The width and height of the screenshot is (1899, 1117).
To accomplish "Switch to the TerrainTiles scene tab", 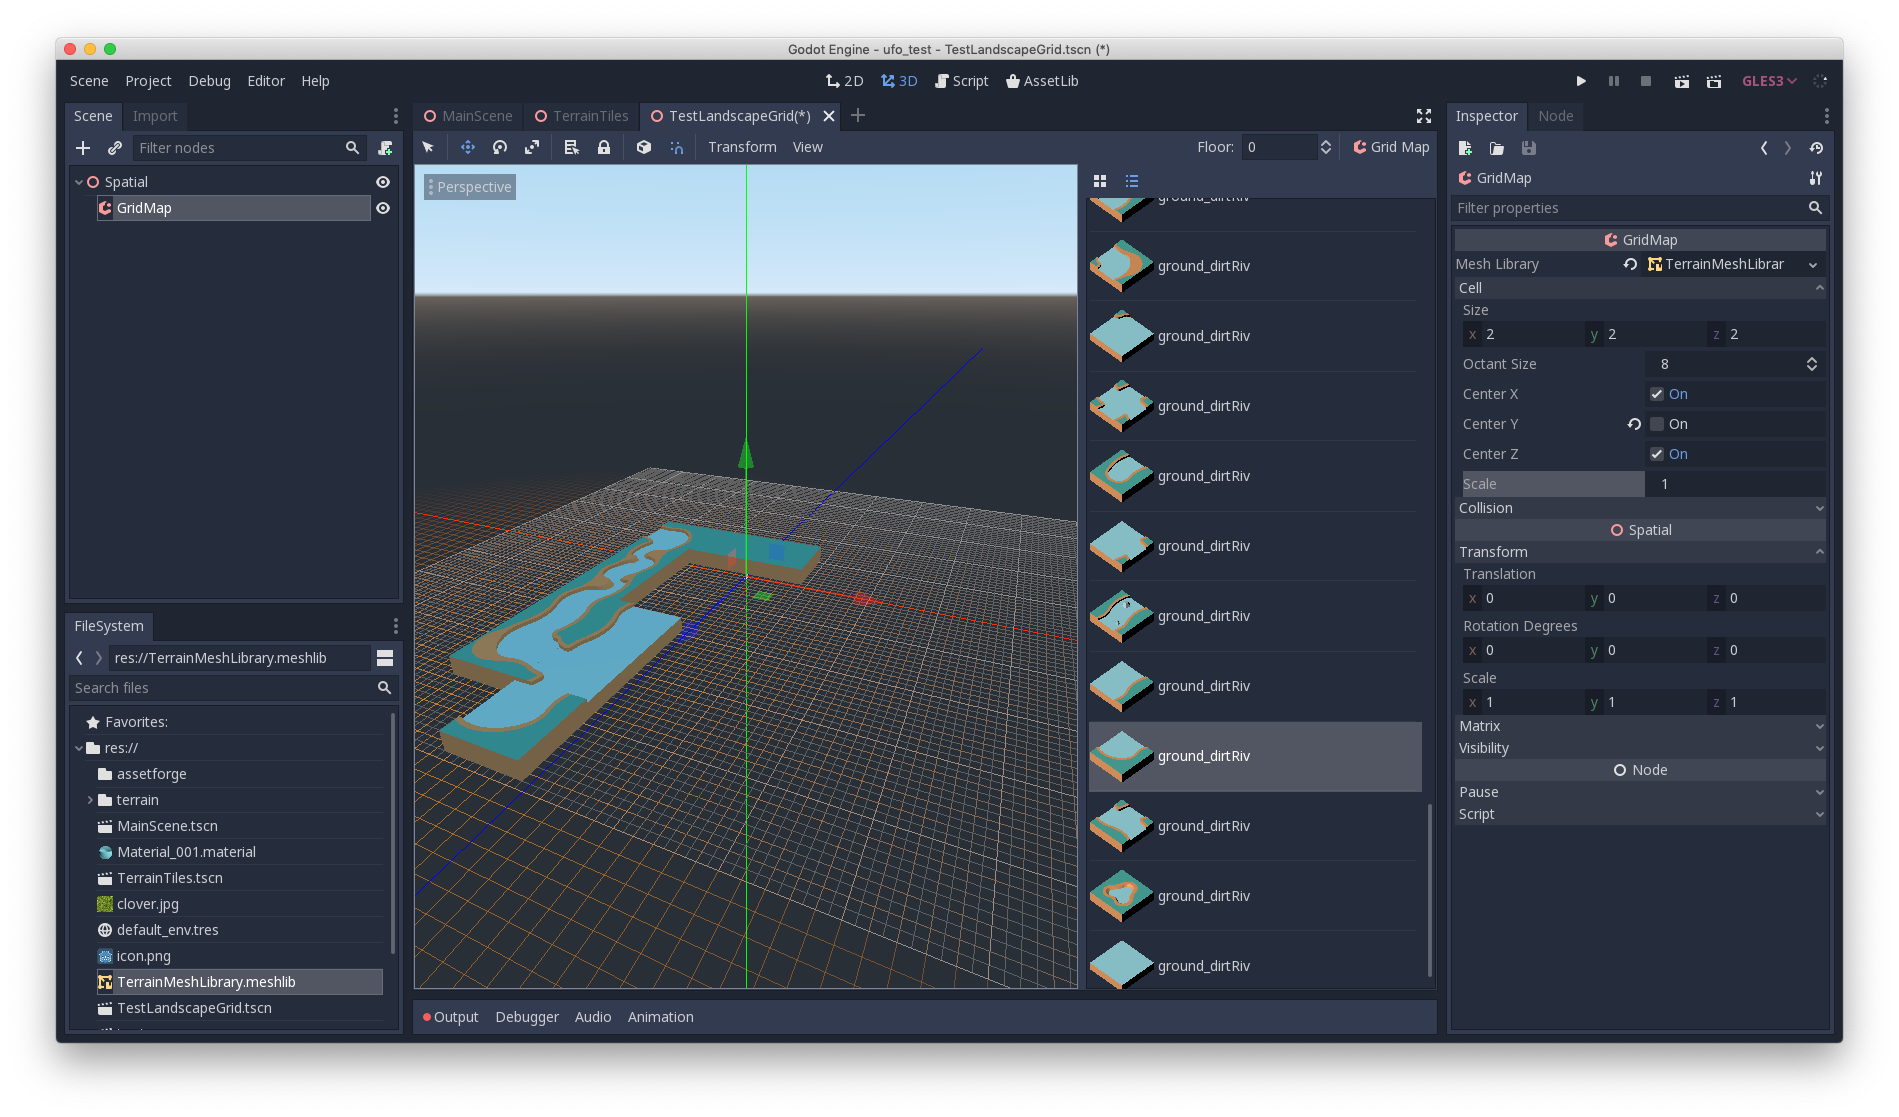I will pos(581,116).
